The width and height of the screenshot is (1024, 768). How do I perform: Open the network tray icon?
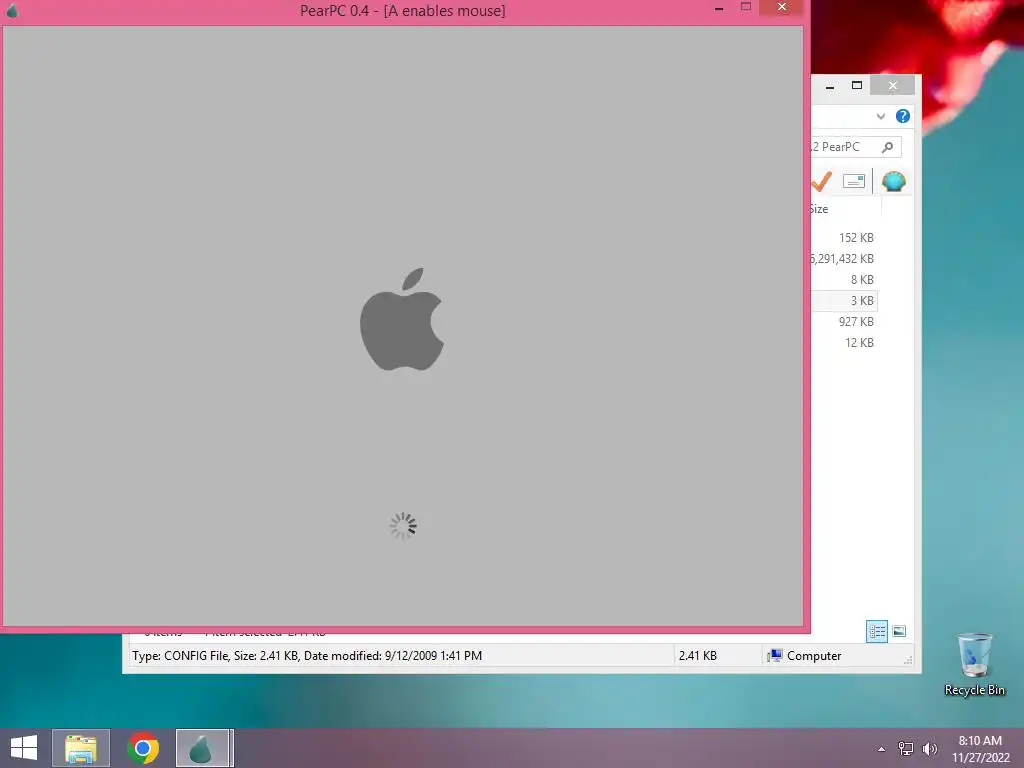click(906, 749)
